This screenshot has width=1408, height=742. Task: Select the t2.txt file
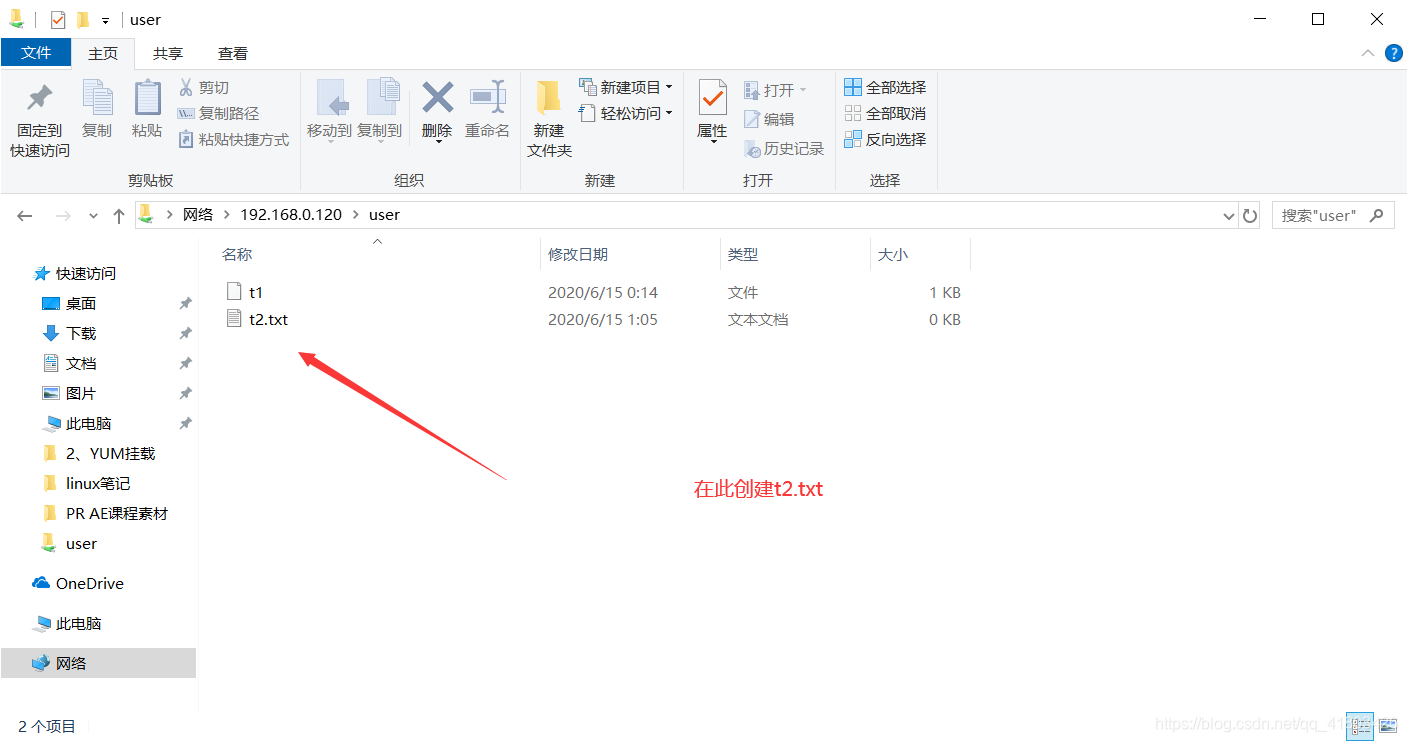(x=267, y=319)
